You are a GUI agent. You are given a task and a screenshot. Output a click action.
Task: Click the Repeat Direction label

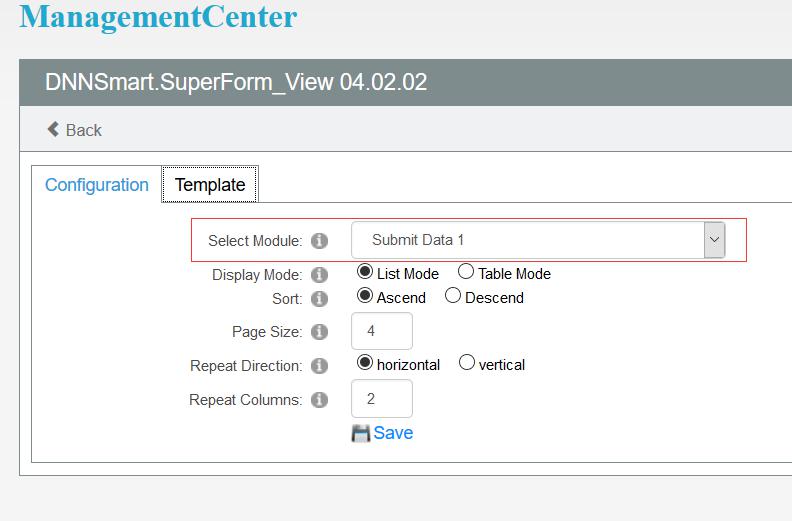pyautogui.click(x=246, y=366)
